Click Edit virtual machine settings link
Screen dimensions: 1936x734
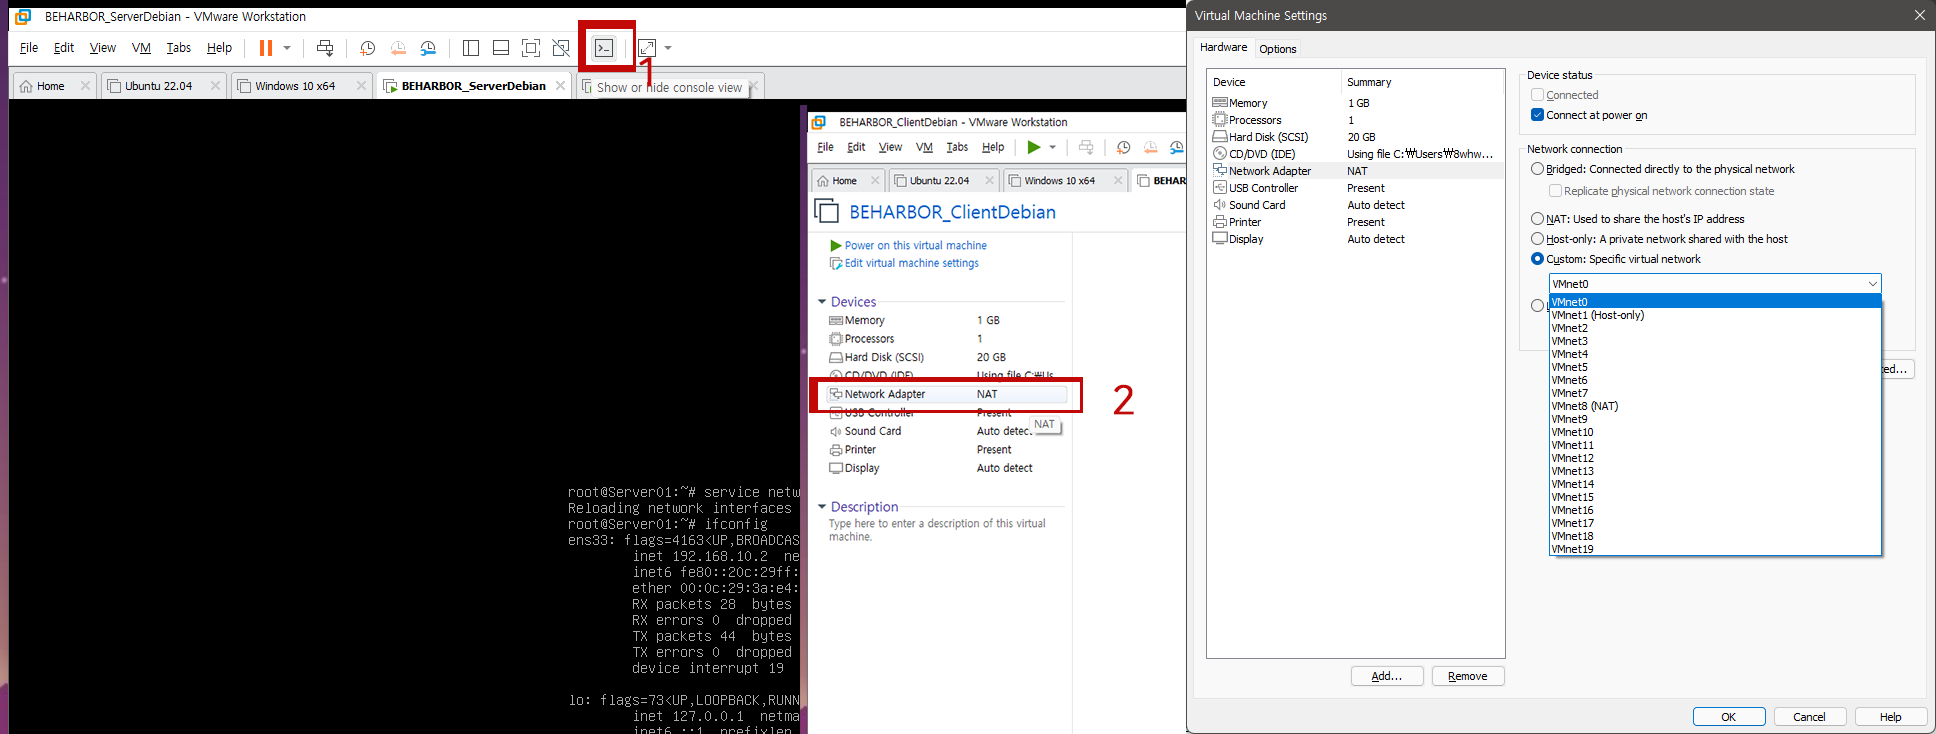911,263
